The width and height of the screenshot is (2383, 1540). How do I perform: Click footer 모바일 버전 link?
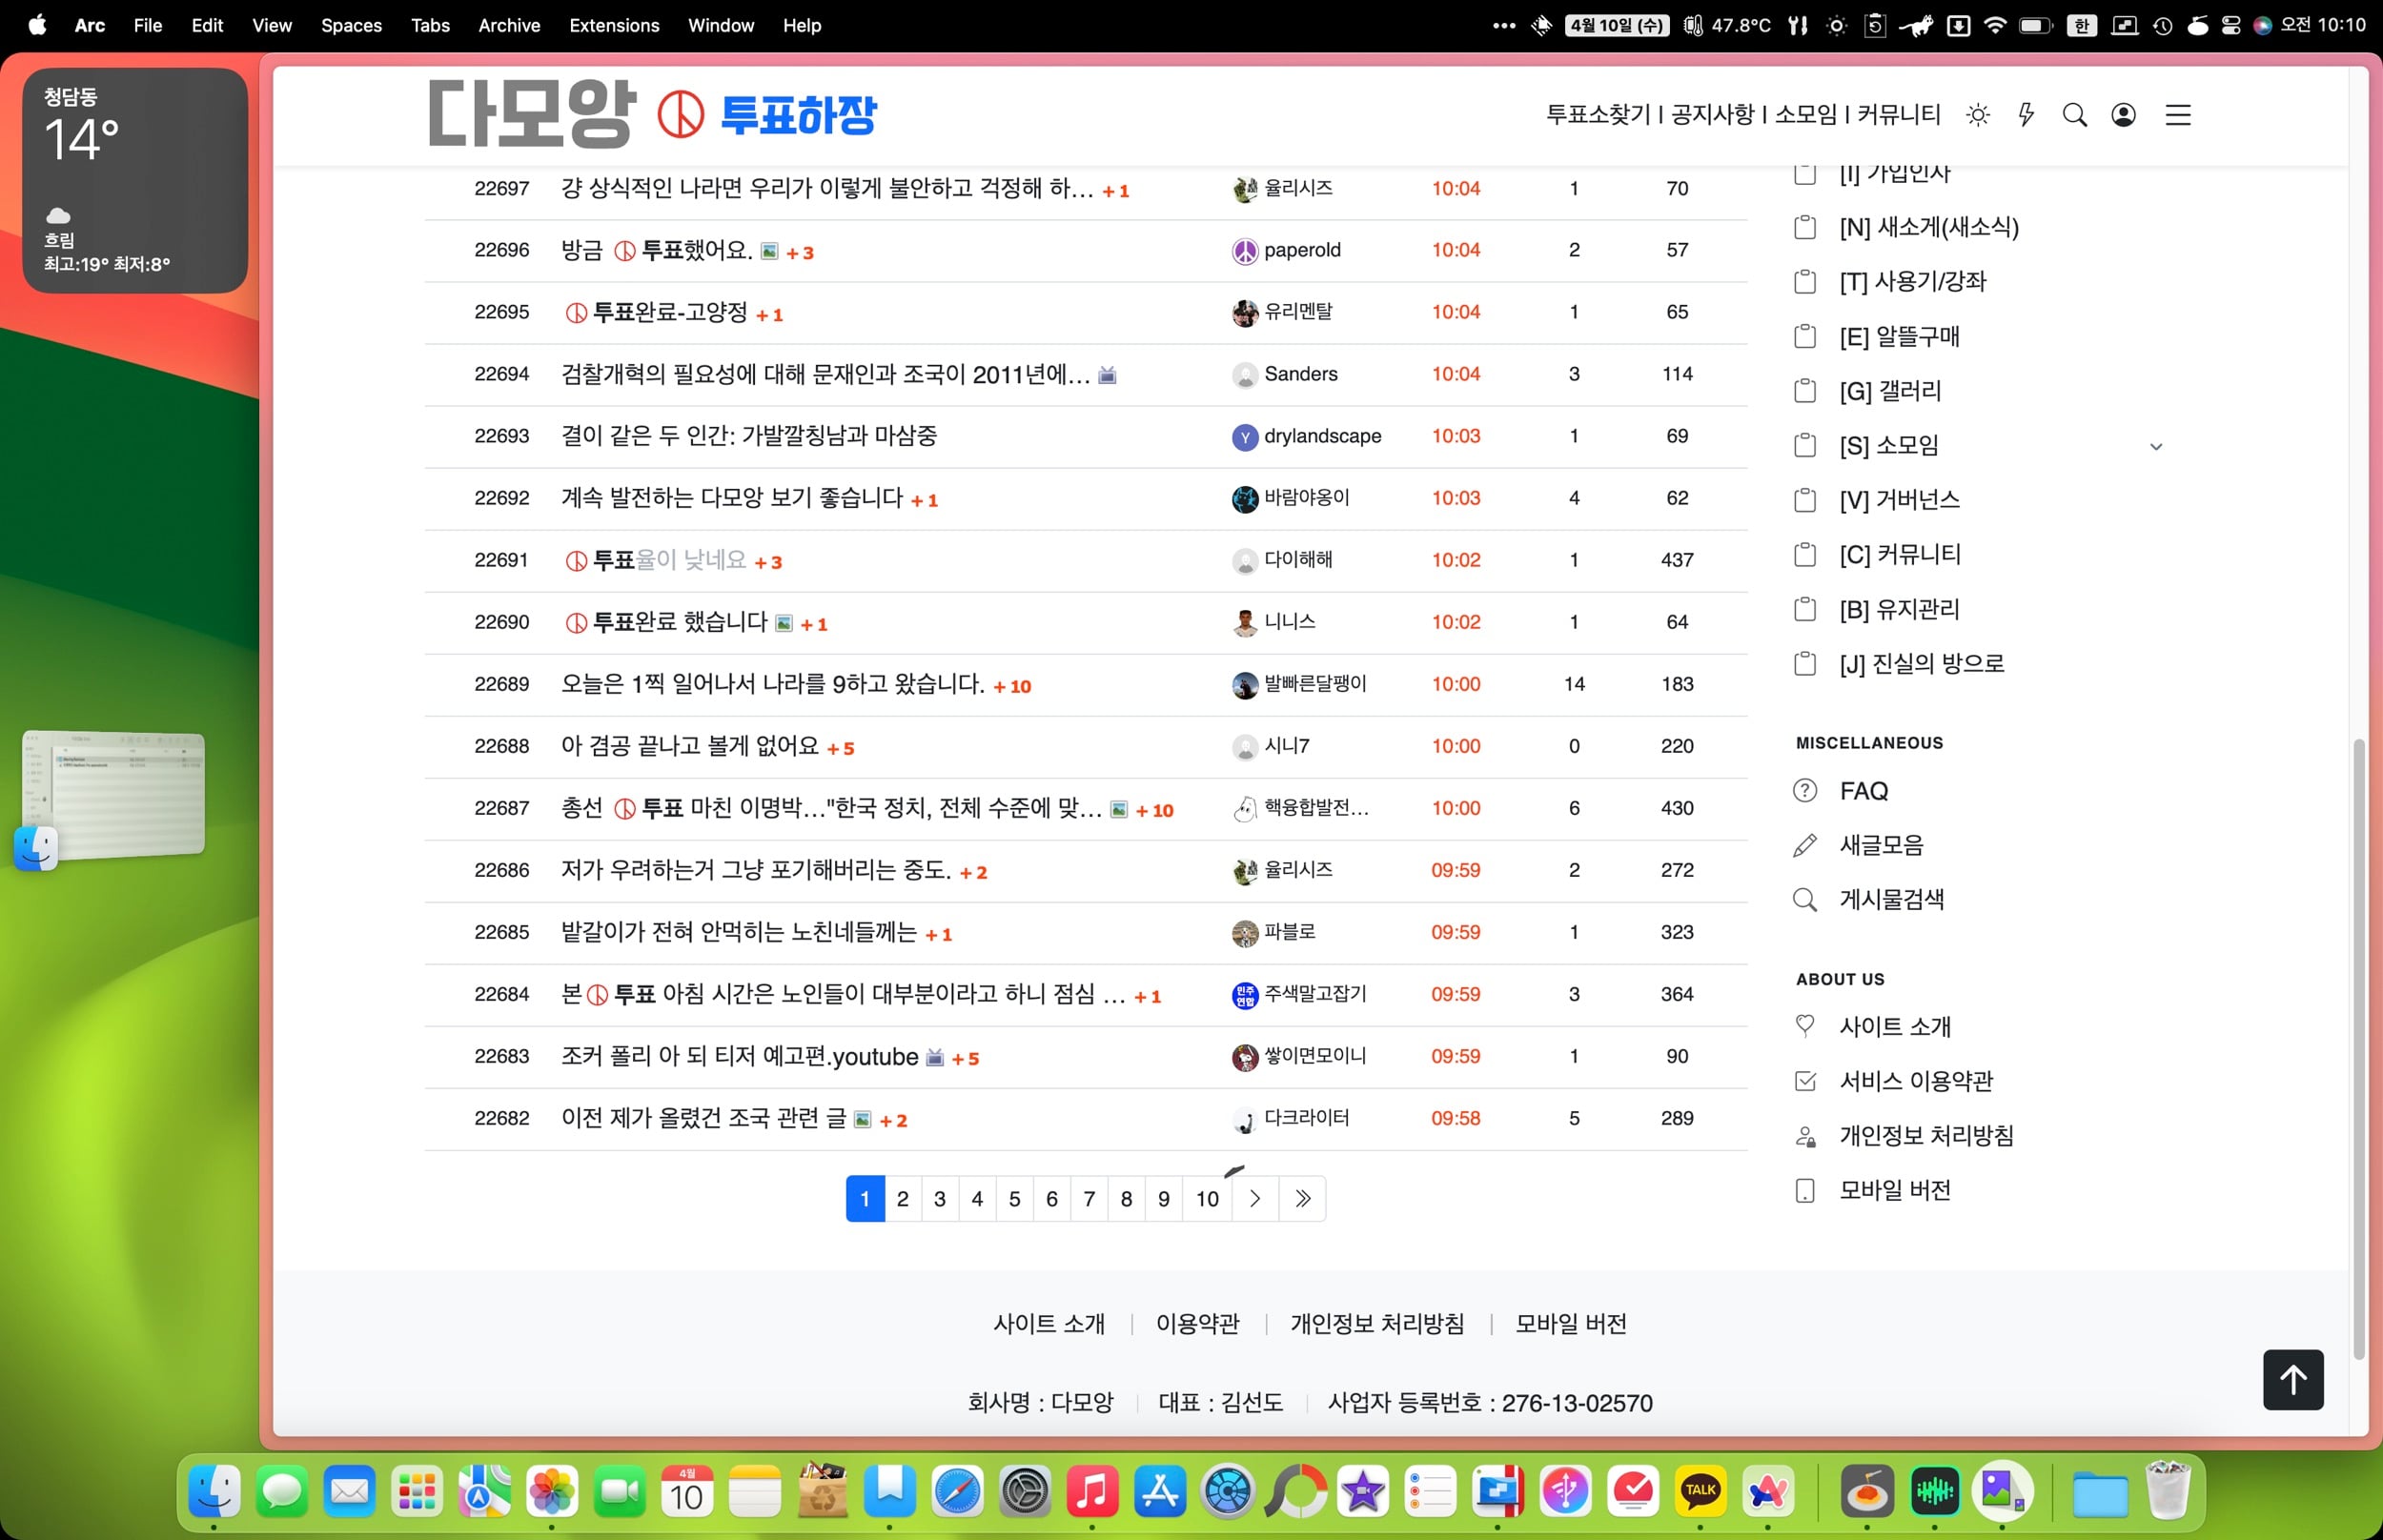(1570, 1324)
